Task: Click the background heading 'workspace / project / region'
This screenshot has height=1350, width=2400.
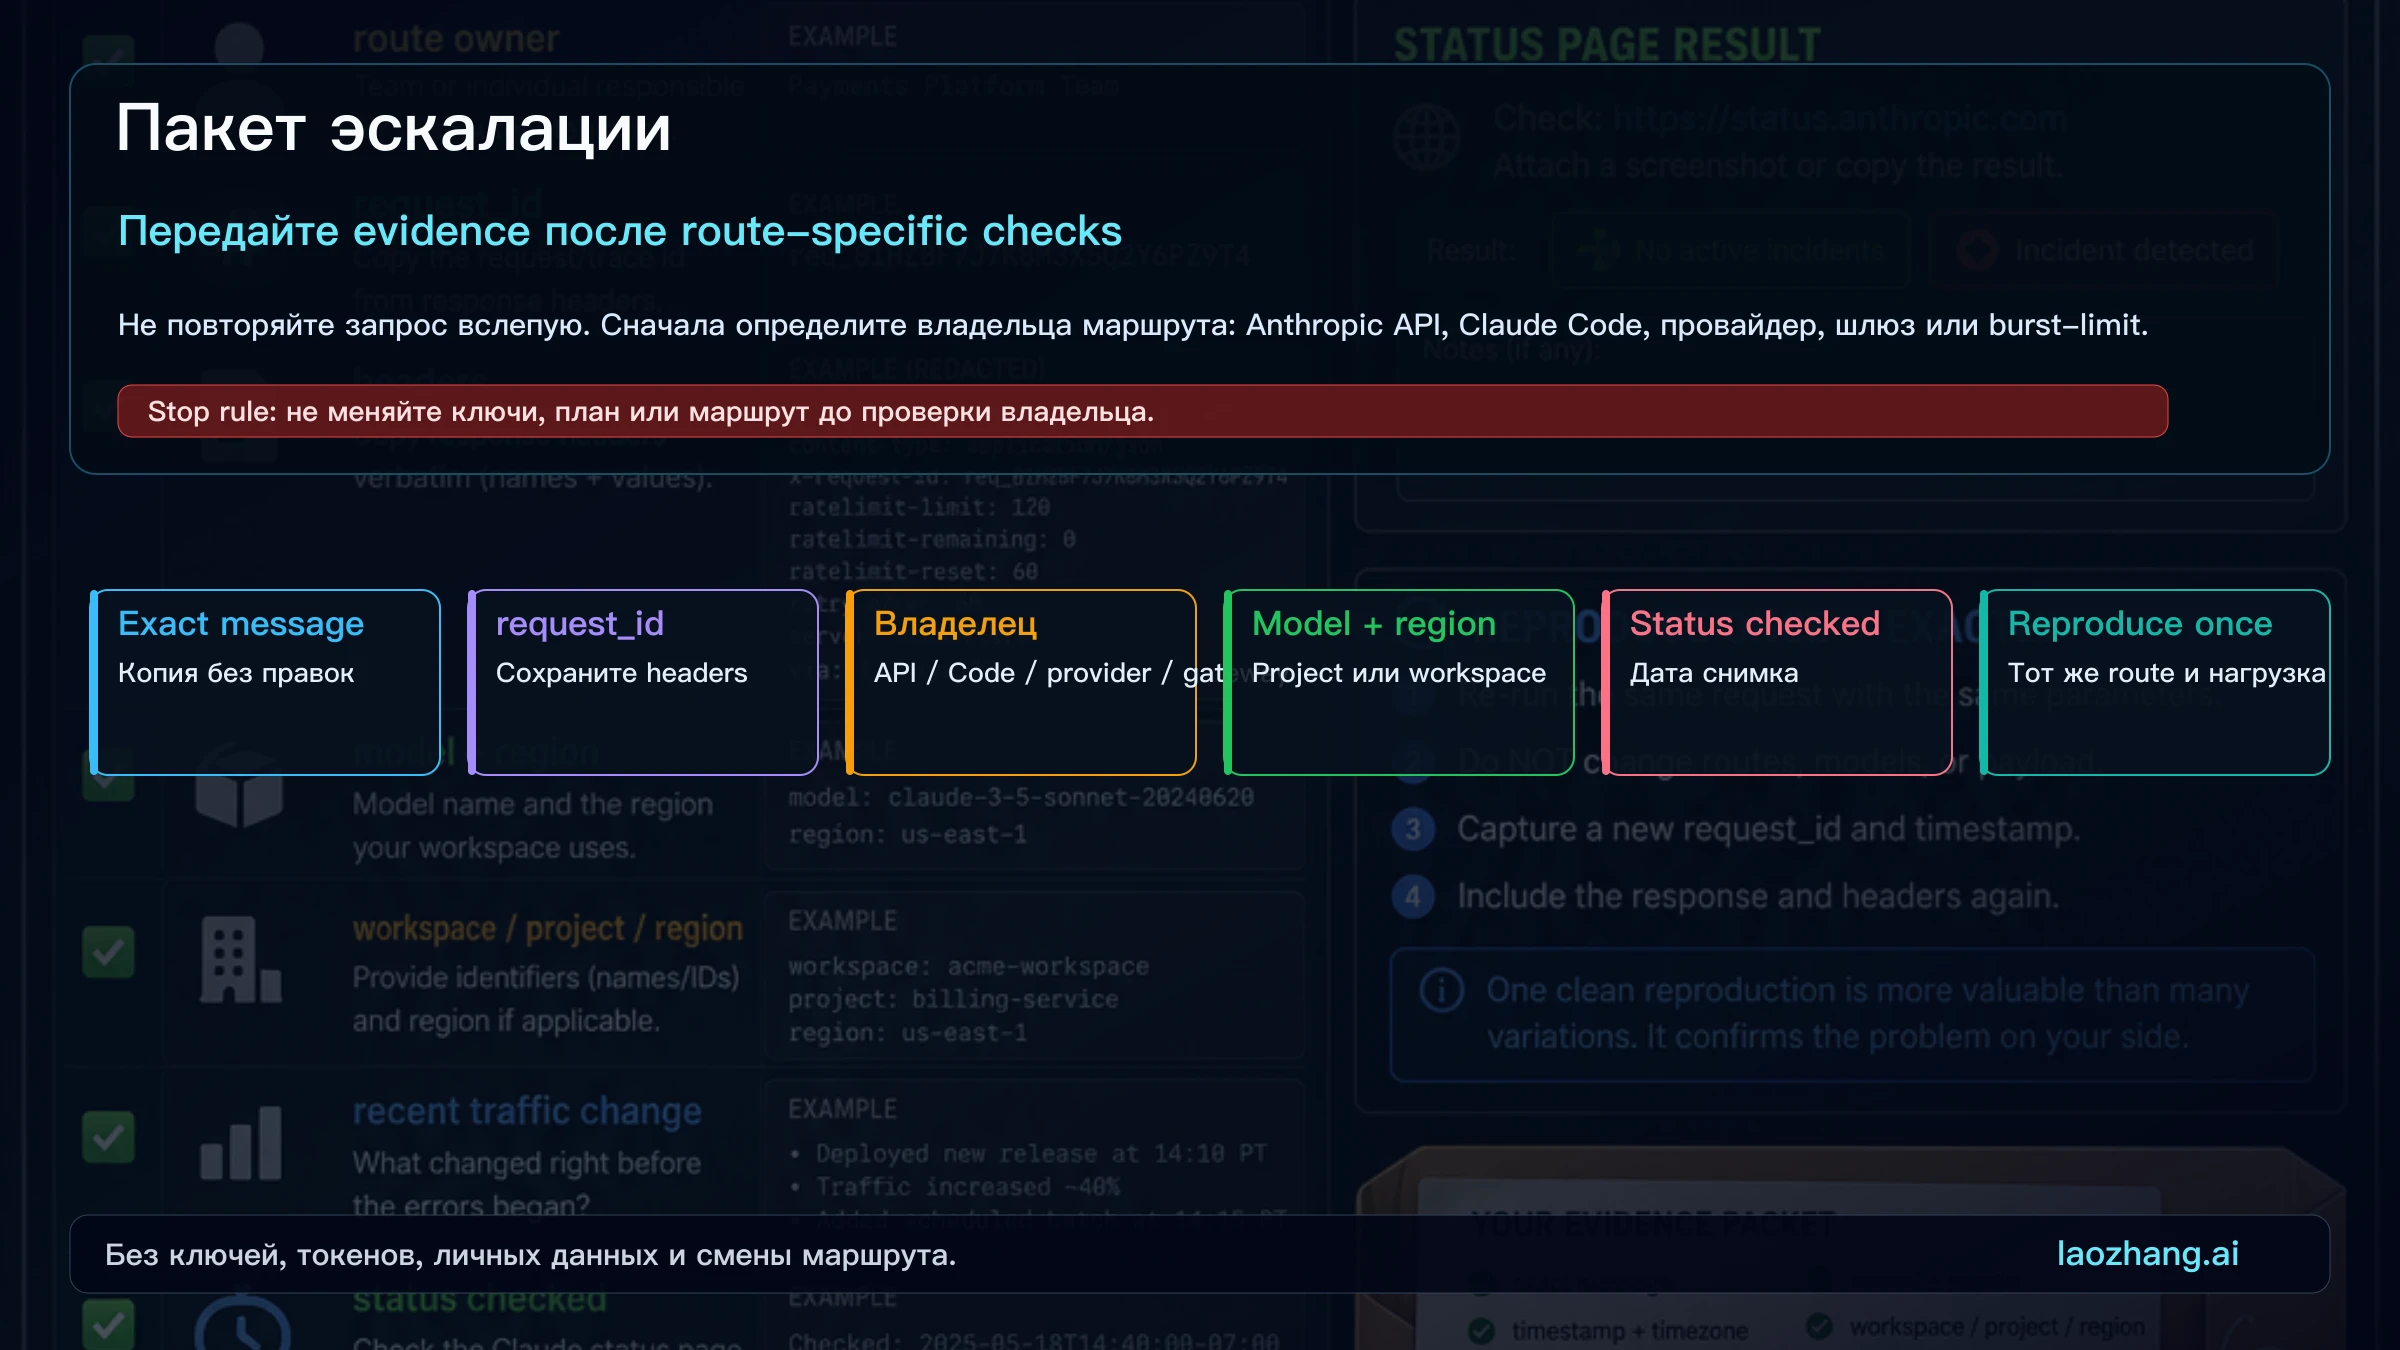Action: (548, 929)
